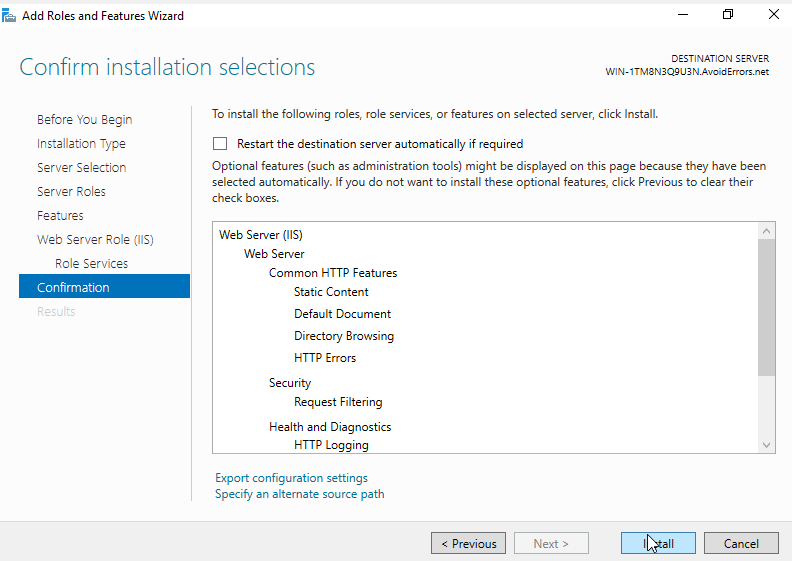This screenshot has height=561, width=792.
Task: Jump to Server Roles step
Action: pyautogui.click(x=71, y=192)
